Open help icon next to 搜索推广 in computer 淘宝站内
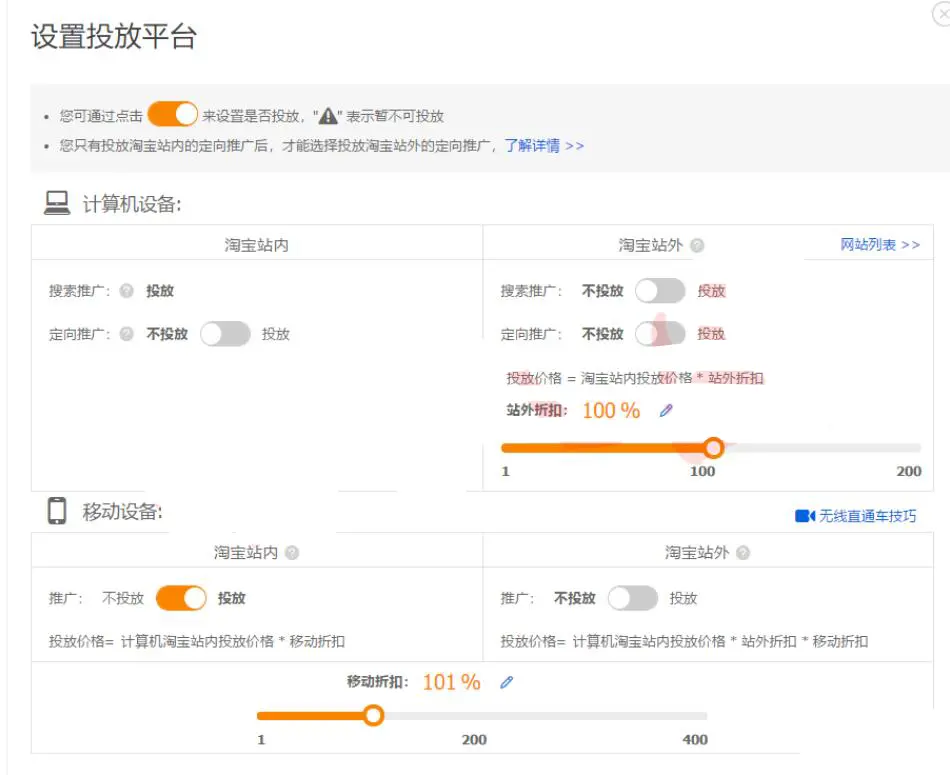 tap(126, 291)
